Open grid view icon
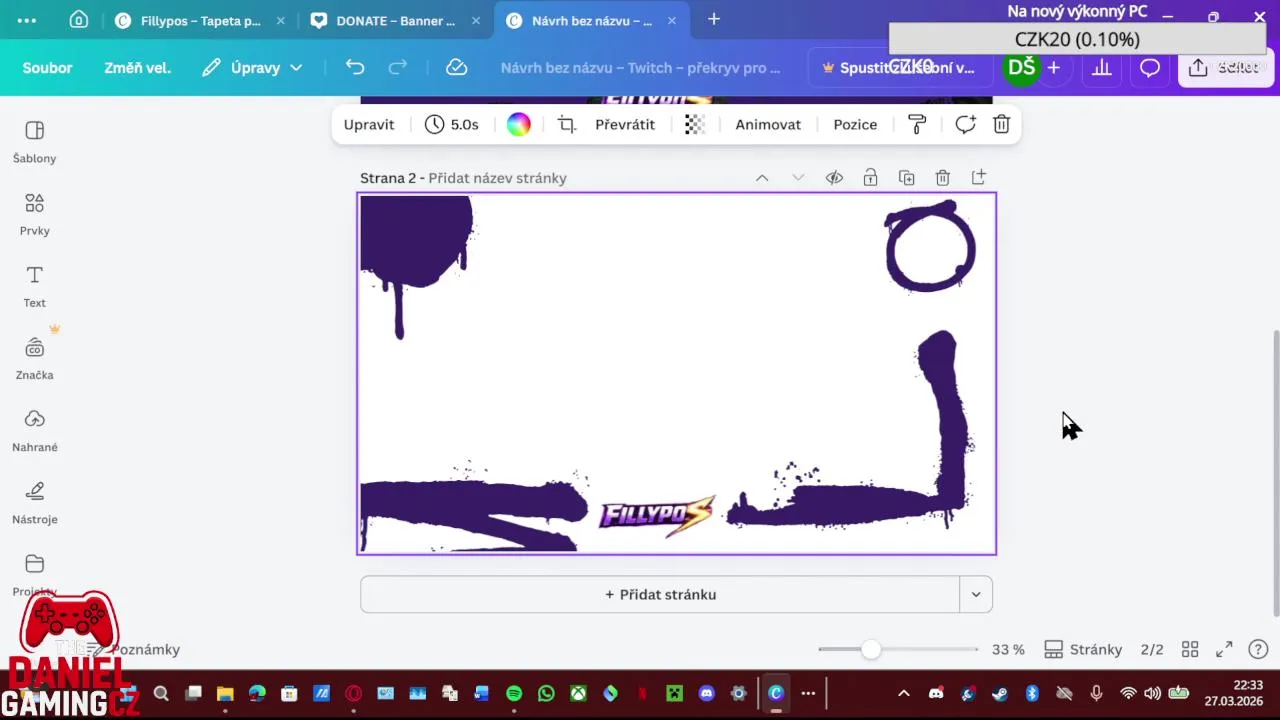 1190,649
